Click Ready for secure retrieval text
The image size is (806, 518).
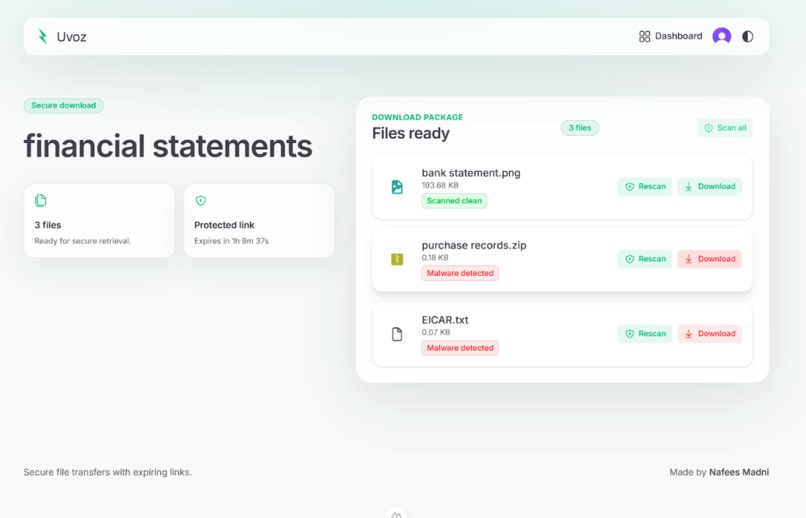tap(82, 241)
